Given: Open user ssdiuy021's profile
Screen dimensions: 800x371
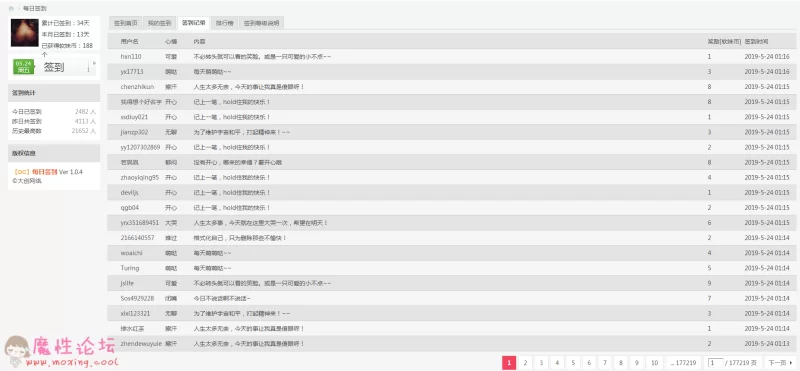Looking at the screenshot, I should tap(134, 117).
